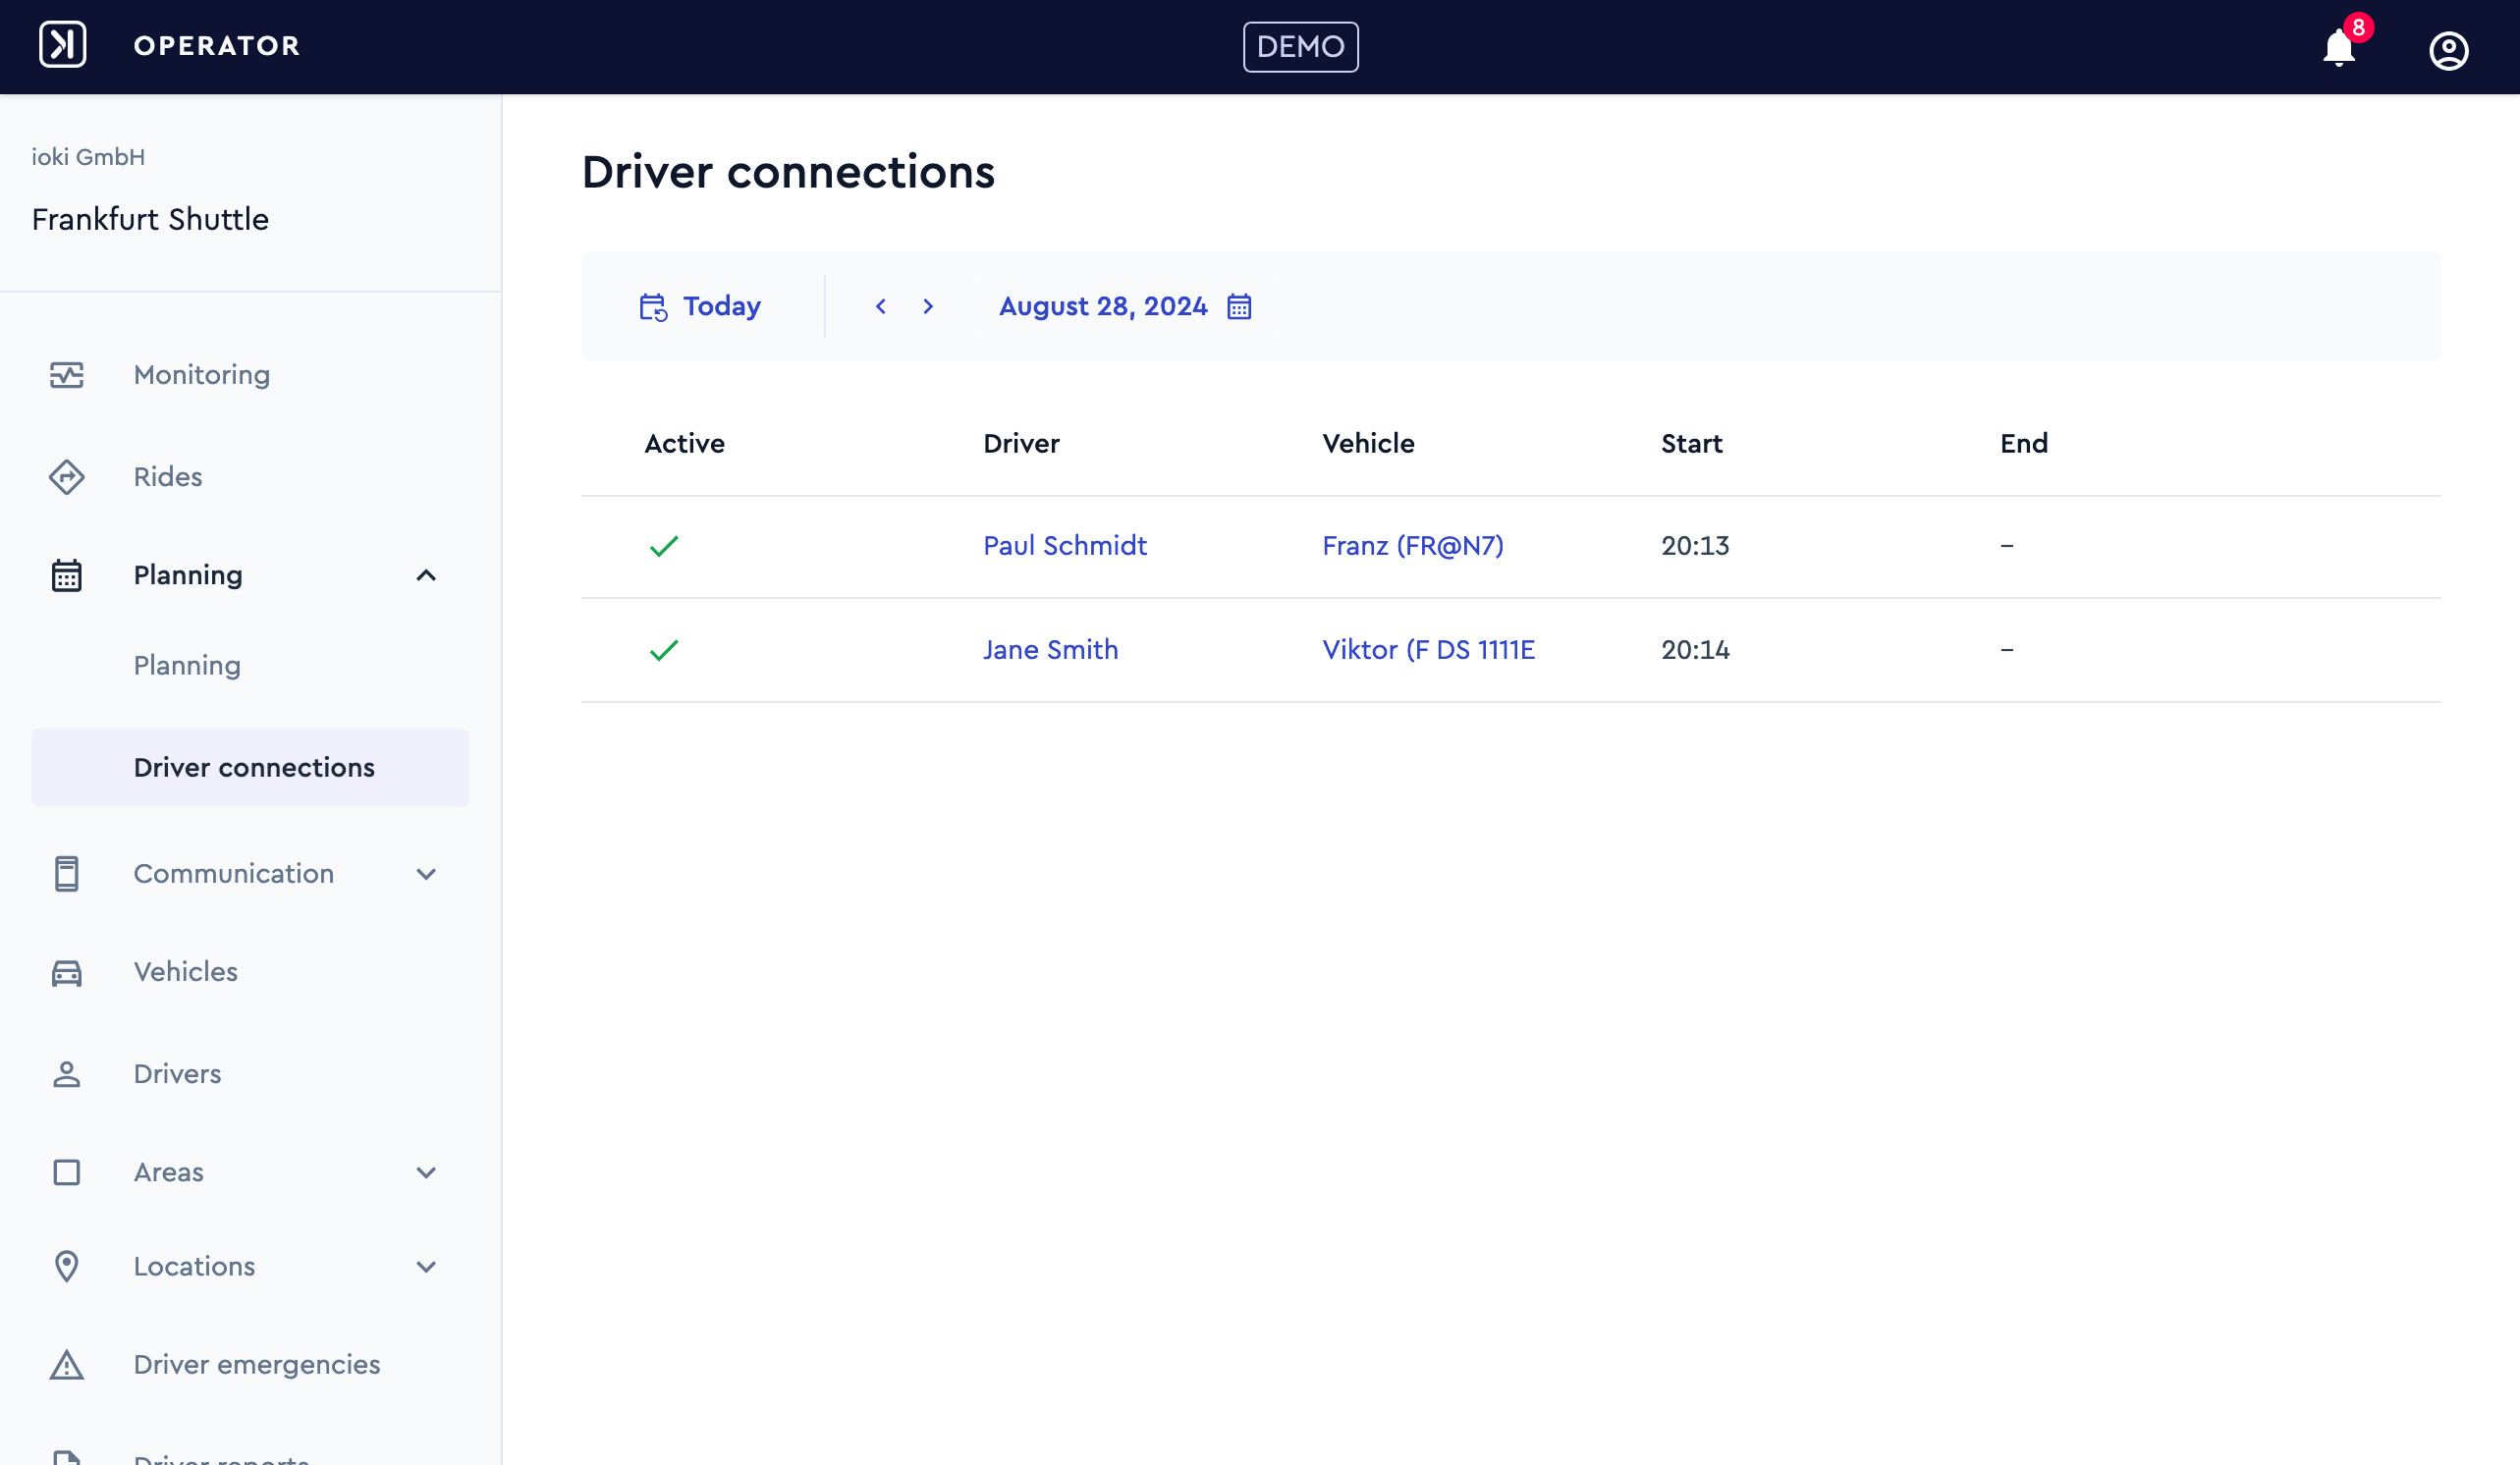Screen dimensions: 2520x1465
Task: Expand the Areas menu chevron
Action: (x=426, y=1172)
